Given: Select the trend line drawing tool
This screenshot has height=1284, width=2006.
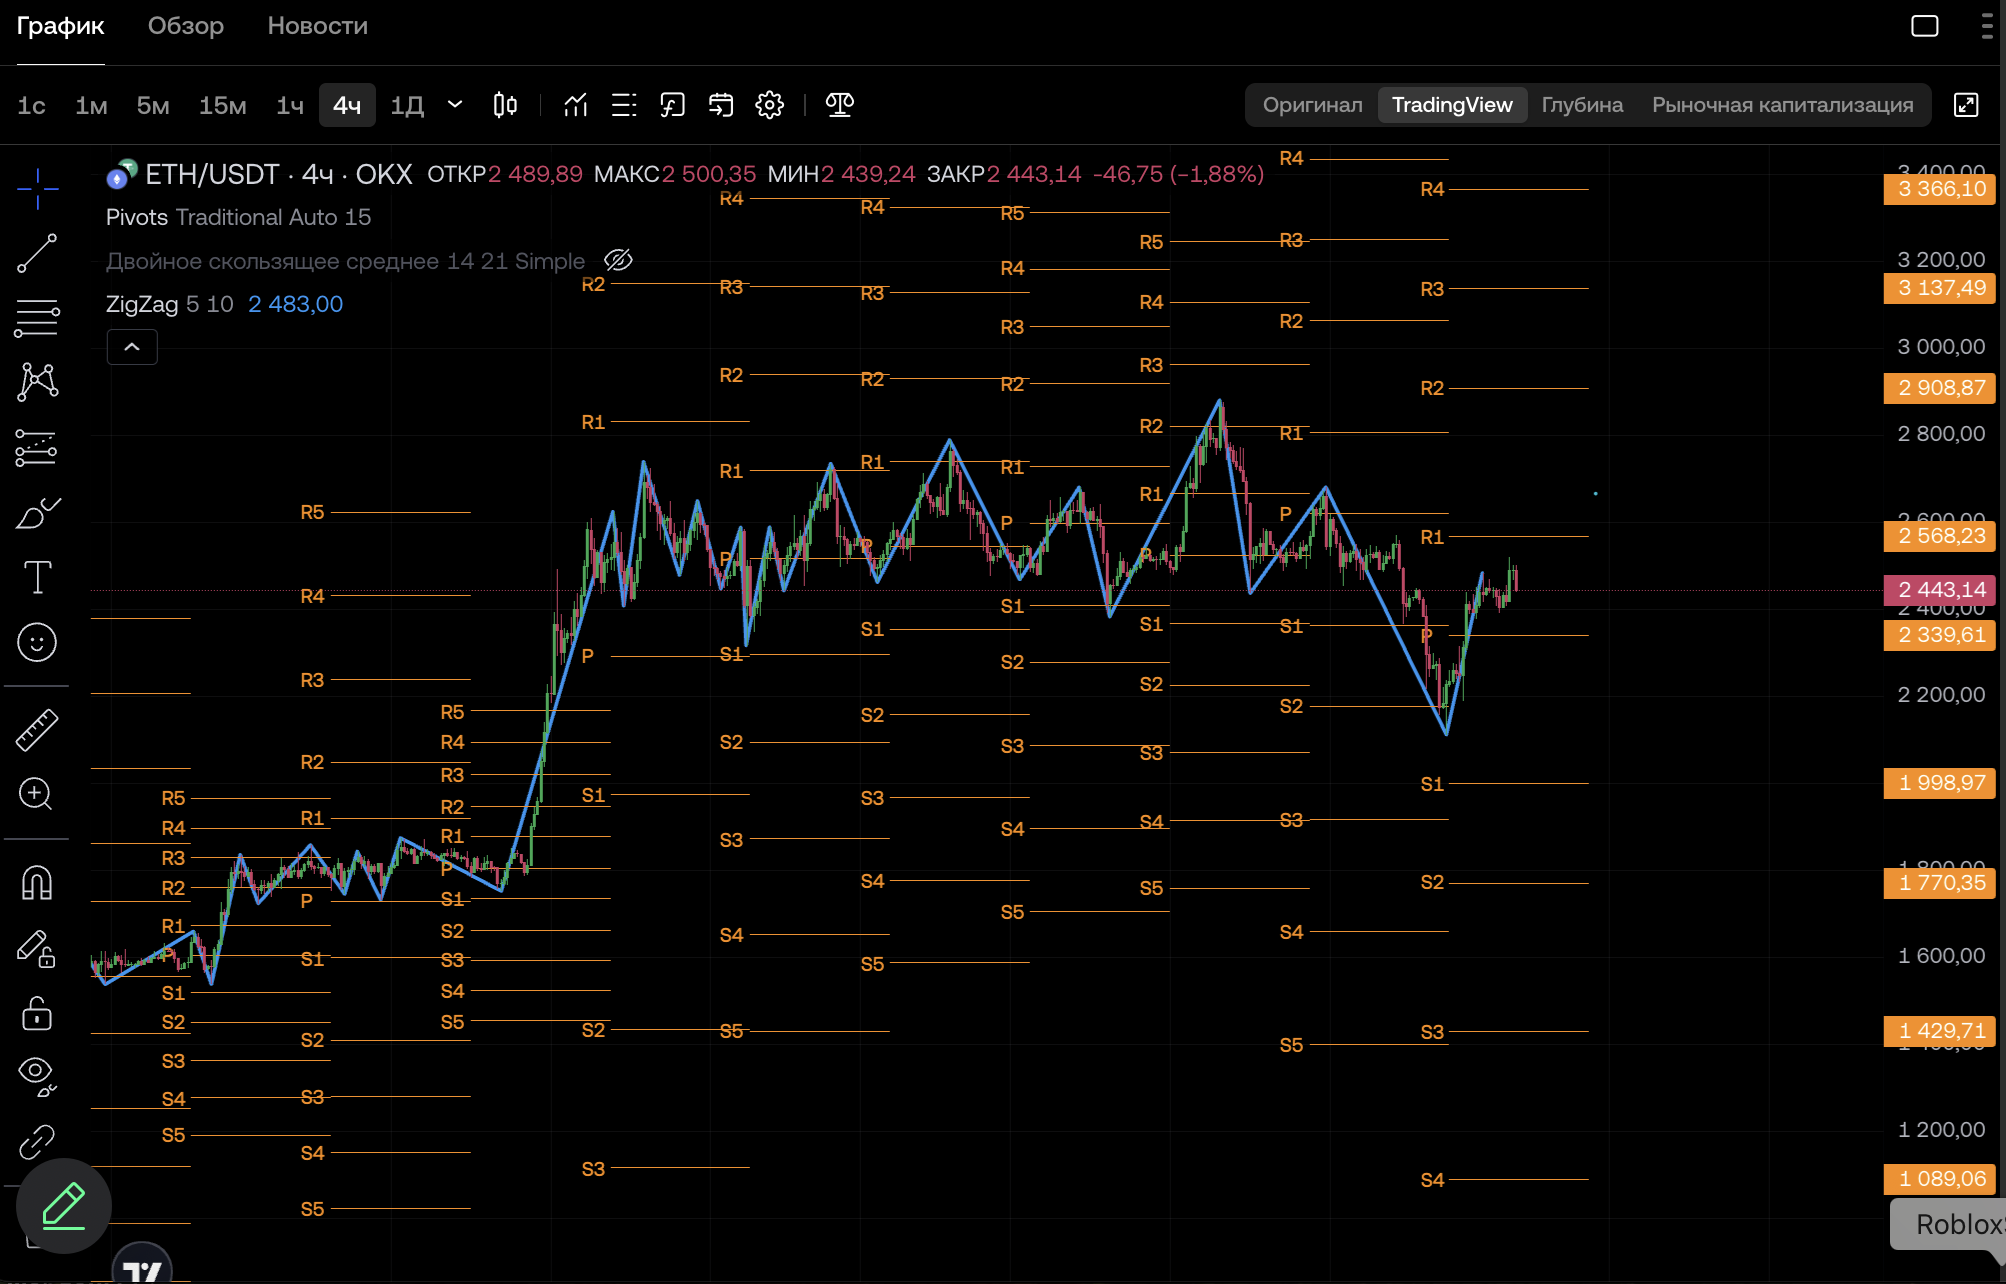Looking at the screenshot, I should (x=37, y=253).
